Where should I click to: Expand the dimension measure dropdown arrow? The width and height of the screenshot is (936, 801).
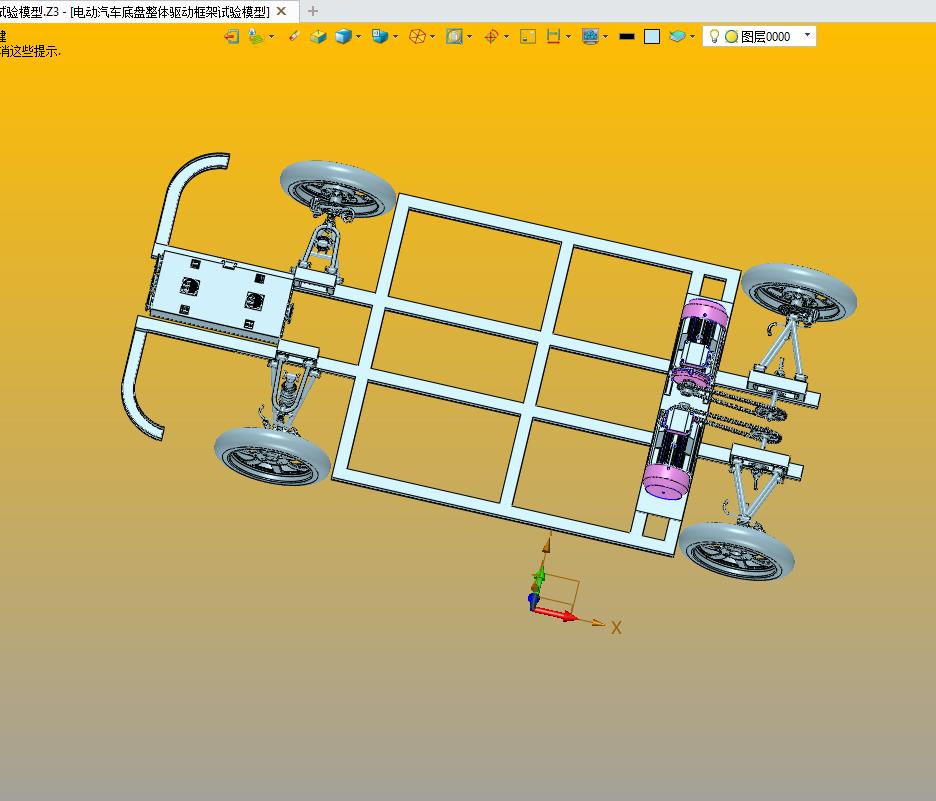(x=568, y=37)
